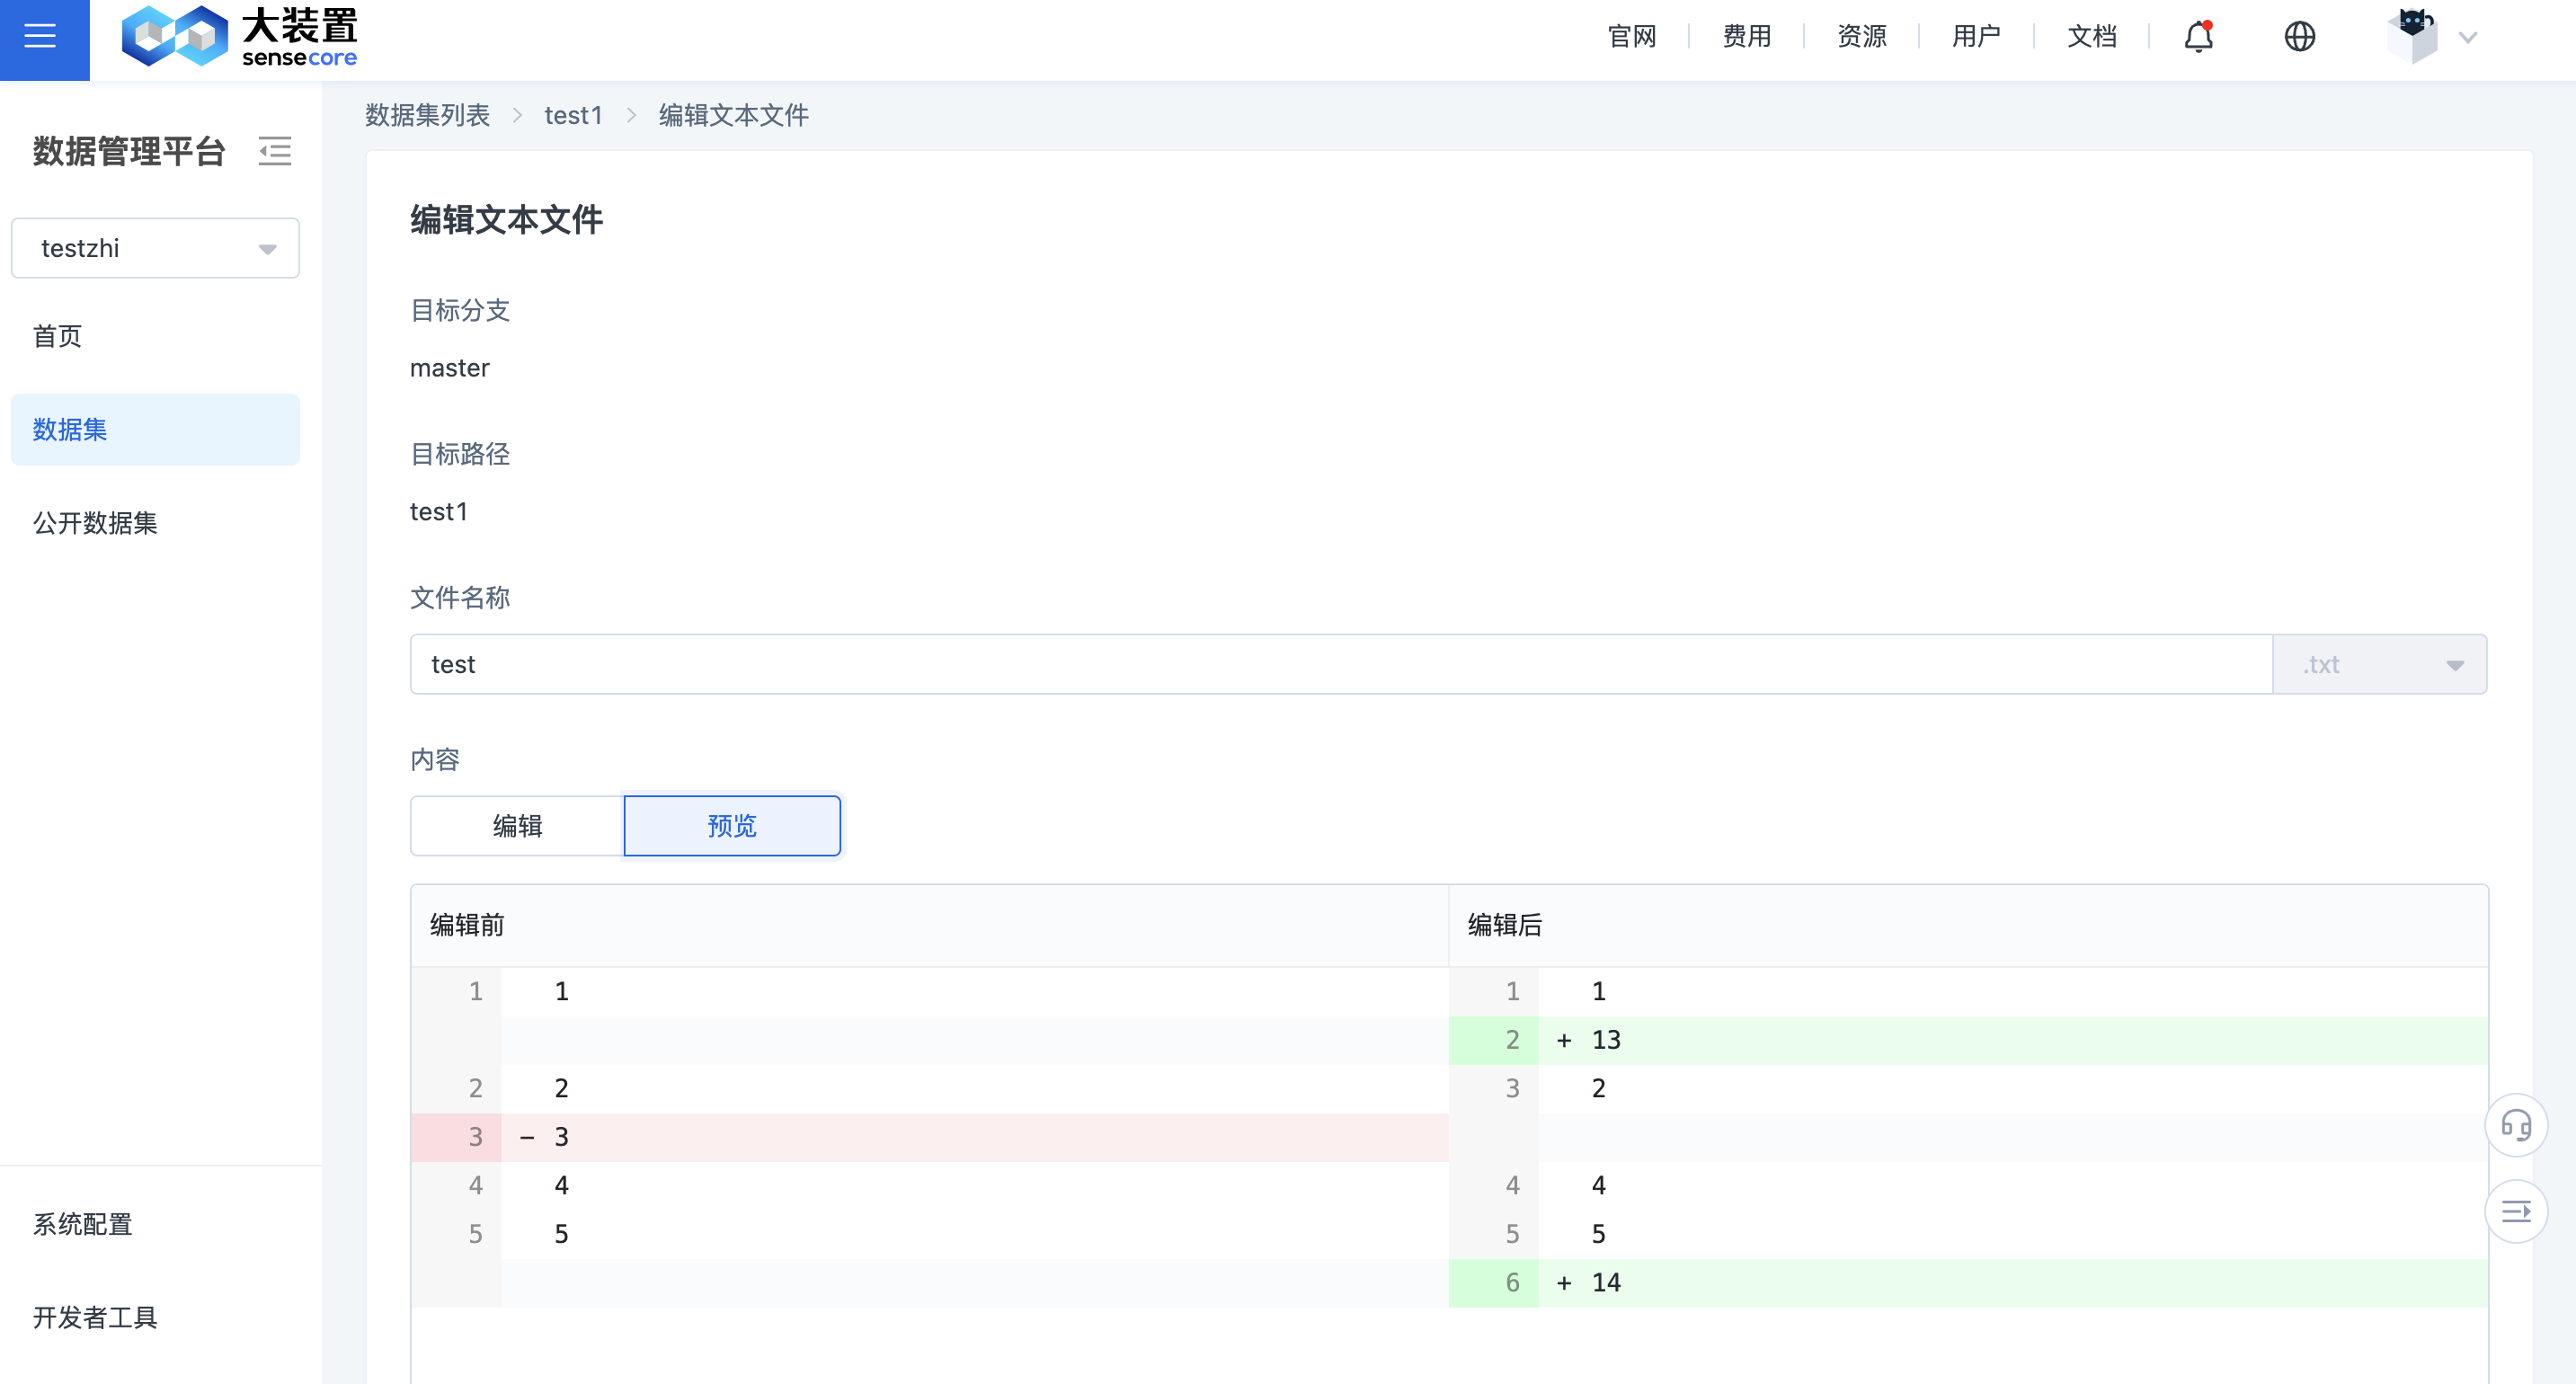Open the testzhi workspace dropdown
The width and height of the screenshot is (2576, 1384).
click(x=155, y=248)
